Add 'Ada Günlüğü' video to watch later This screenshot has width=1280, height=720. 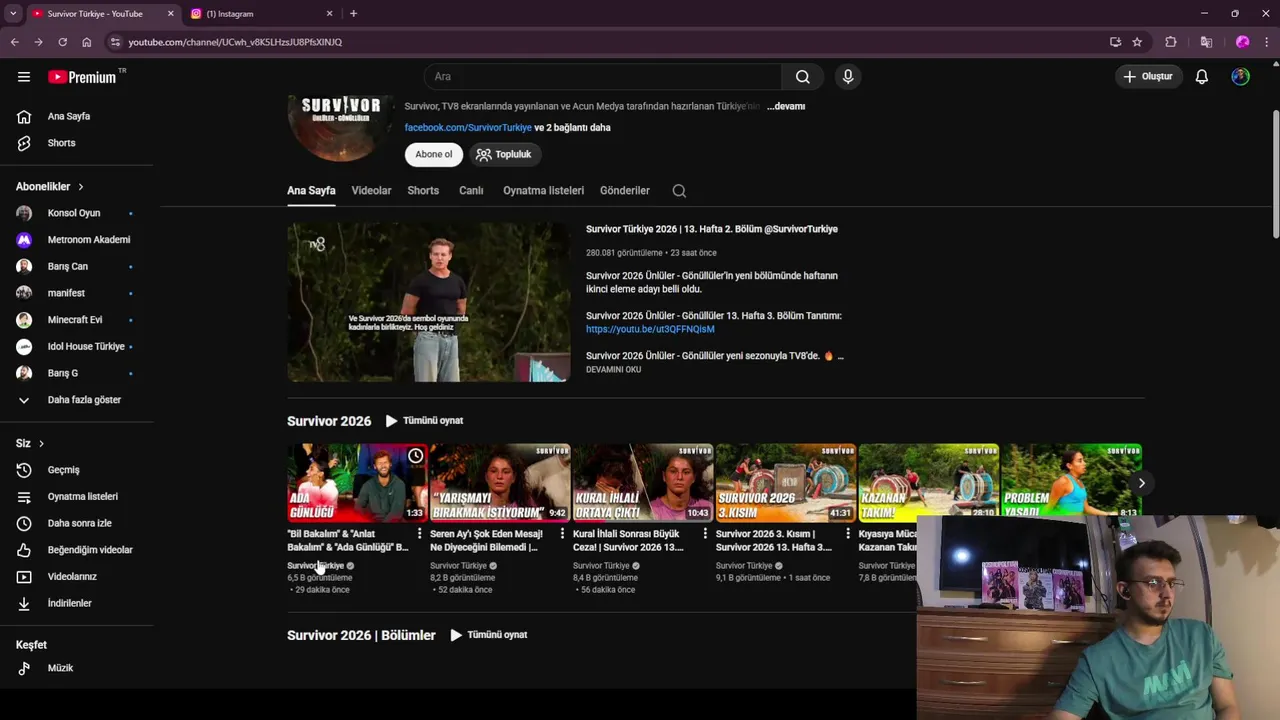coord(415,456)
